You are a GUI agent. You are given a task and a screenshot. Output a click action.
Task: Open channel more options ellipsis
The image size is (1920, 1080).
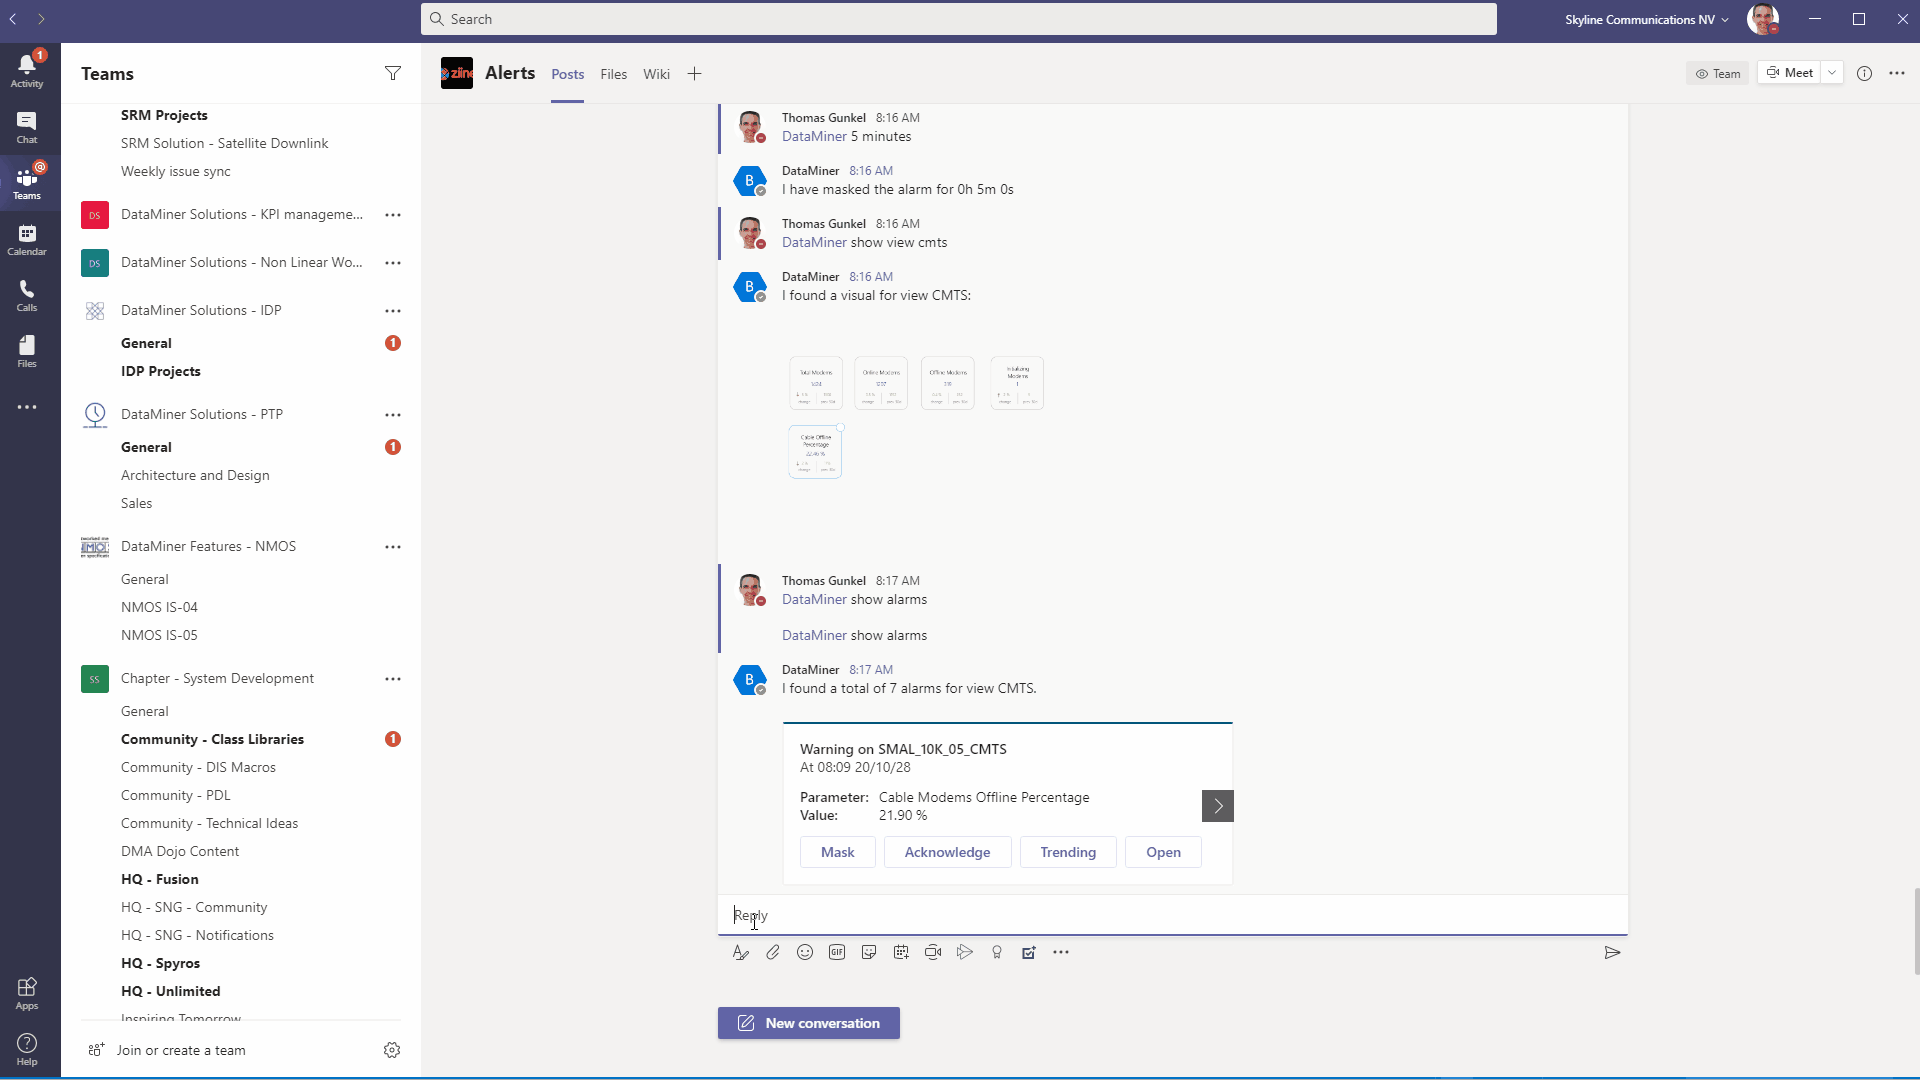click(x=1897, y=73)
